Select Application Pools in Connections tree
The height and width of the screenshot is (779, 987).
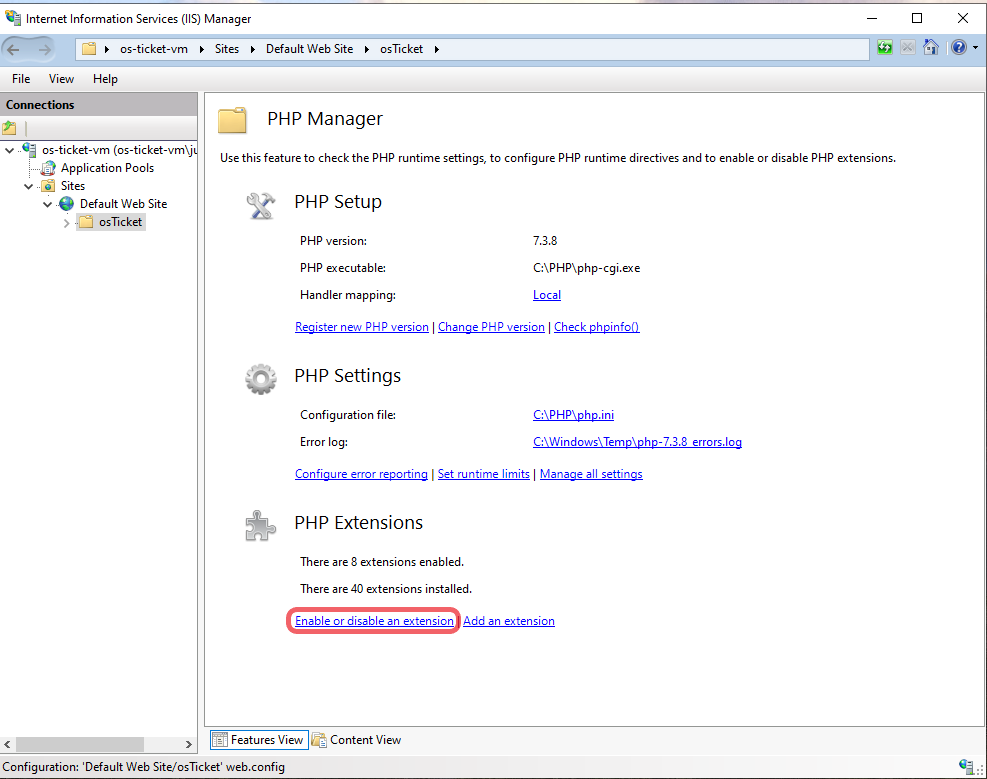click(107, 168)
